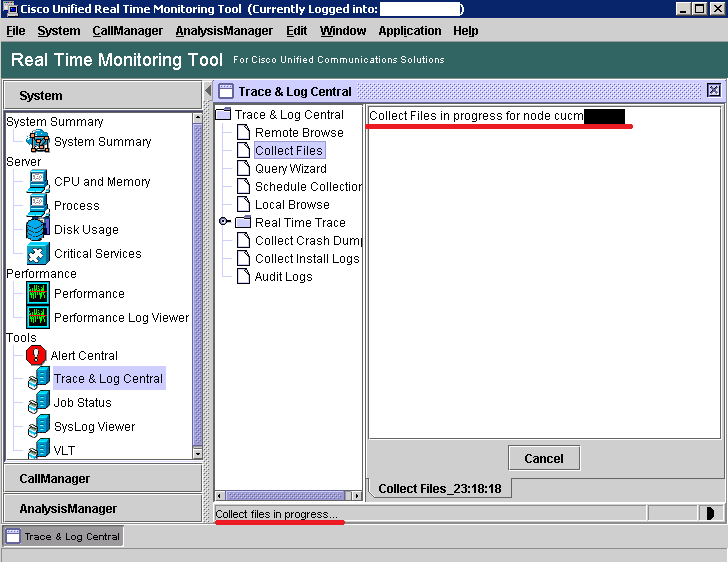Click the System sidebar section header
This screenshot has width=728, height=562.
coord(103,95)
